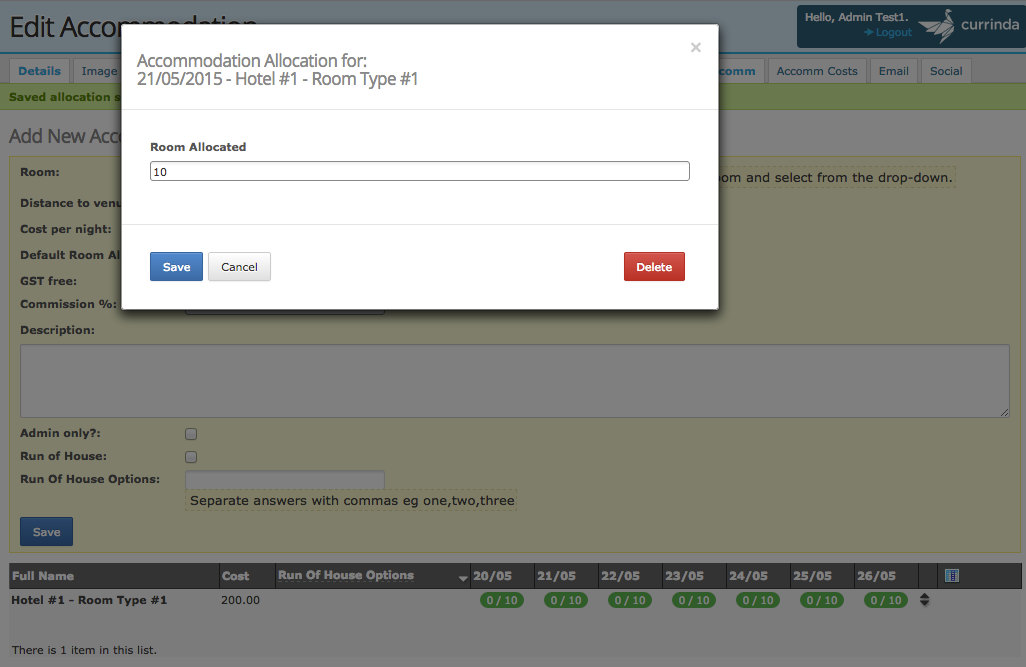Viewport: 1026px width, 667px height.
Task: Click the Room Allocated input field
Action: click(x=419, y=171)
